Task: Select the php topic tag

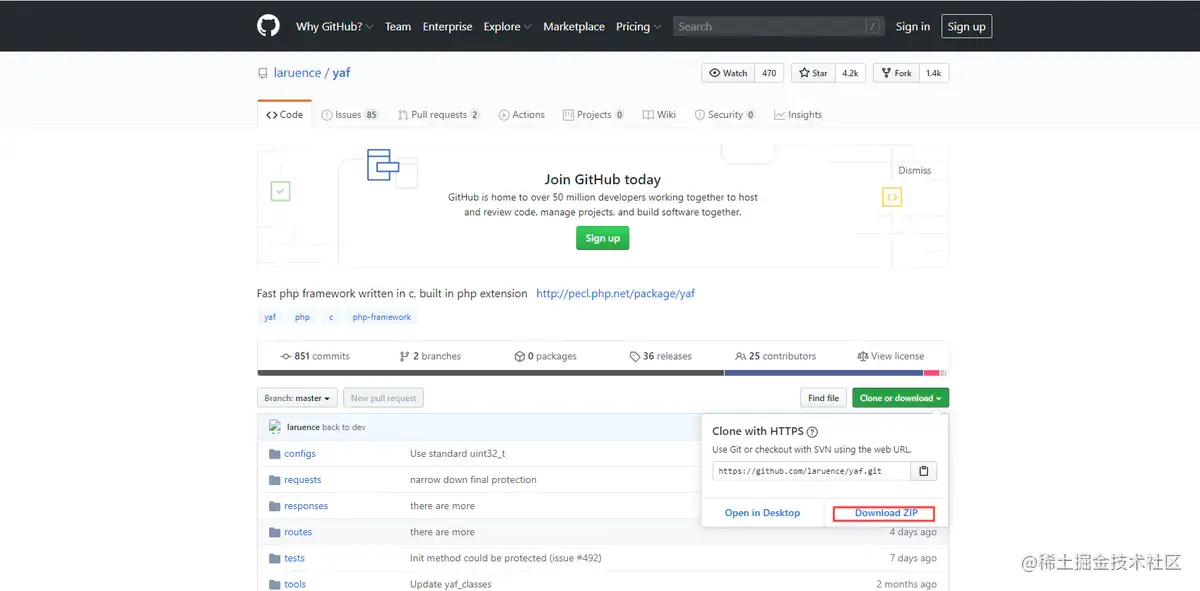Action: pyautogui.click(x=302, y=317)
